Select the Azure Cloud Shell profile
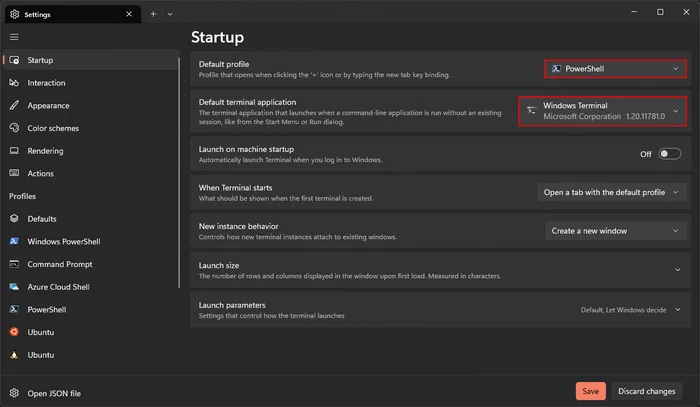The image size is (700, 407). (x=89, y=287)
